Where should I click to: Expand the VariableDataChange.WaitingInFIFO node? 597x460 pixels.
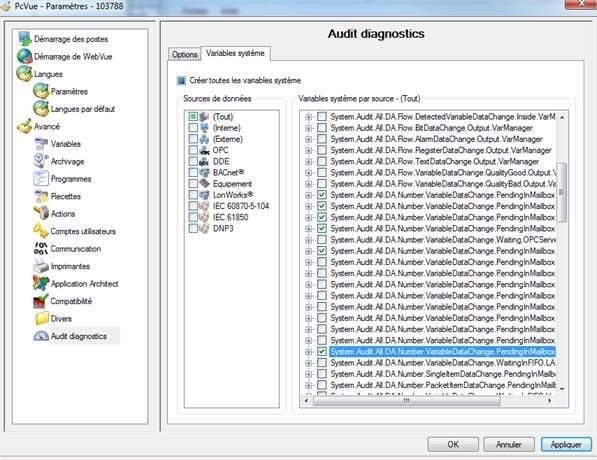[x=308, y=363]
